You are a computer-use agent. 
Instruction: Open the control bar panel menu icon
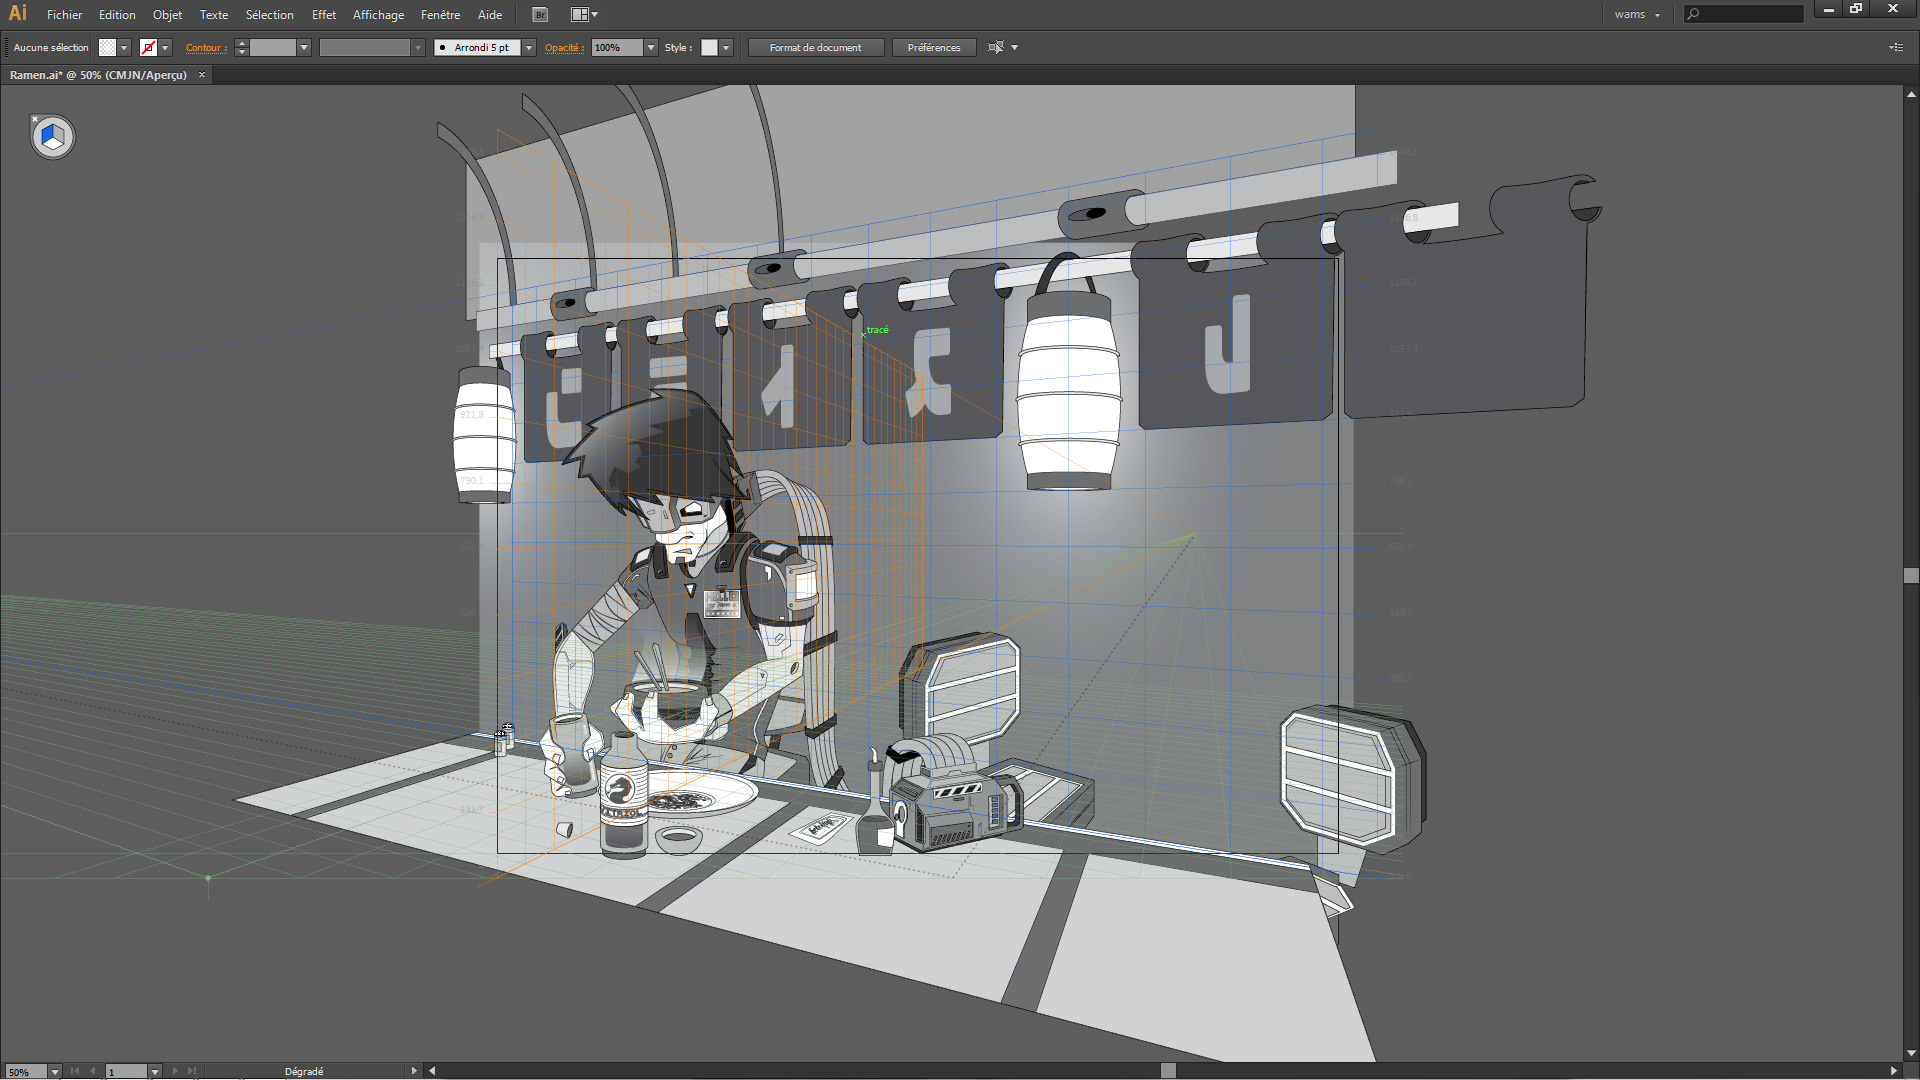point(1895,48)
